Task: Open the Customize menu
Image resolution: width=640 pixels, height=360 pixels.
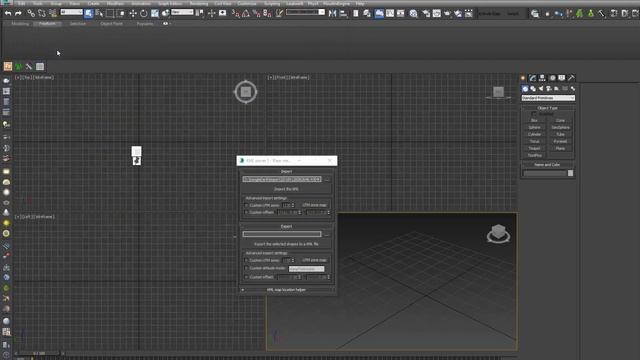Action: click(x=247, y=3)
